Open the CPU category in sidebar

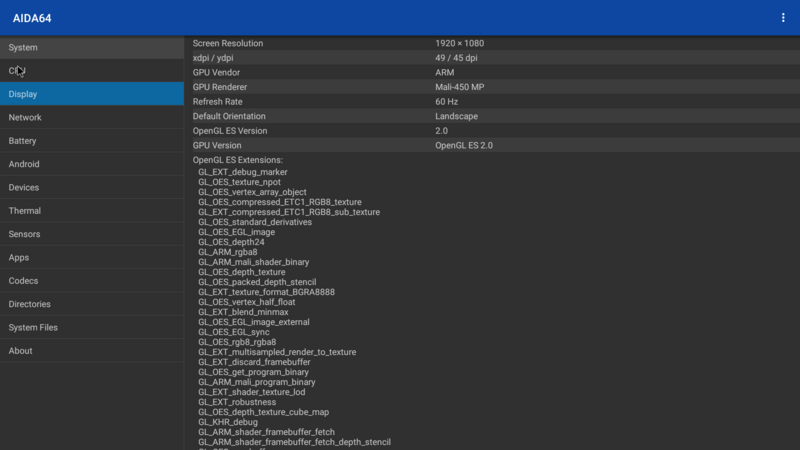(x=92, y=70)
